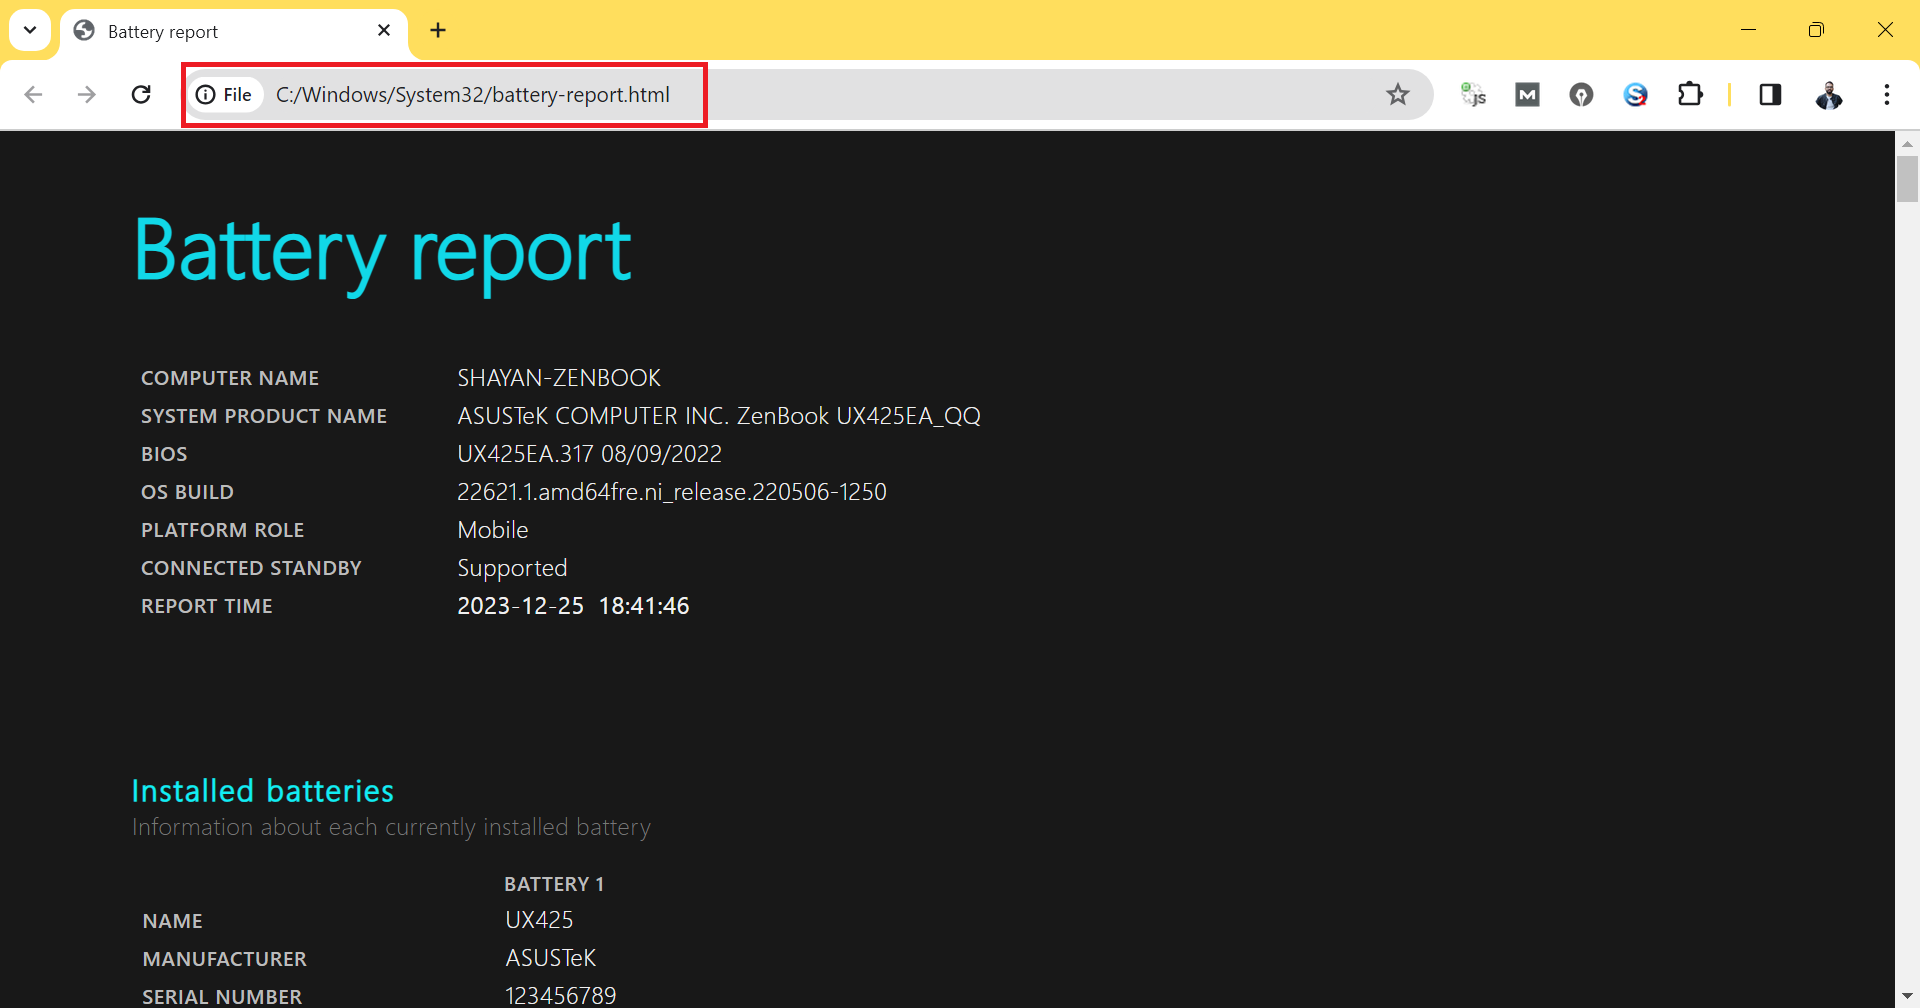Click the battery name value UX425
The height and width of the screenshot is (1008, 1920).
point(539,920)
